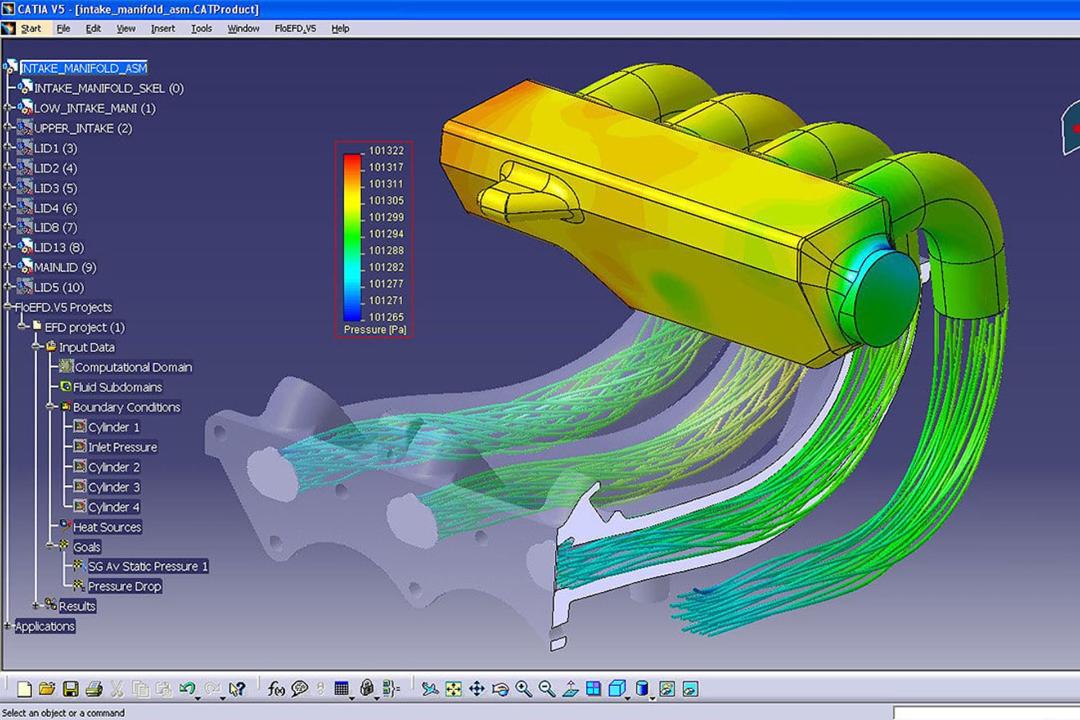Click the Zoom In magnifier

[x=523, y=688]
